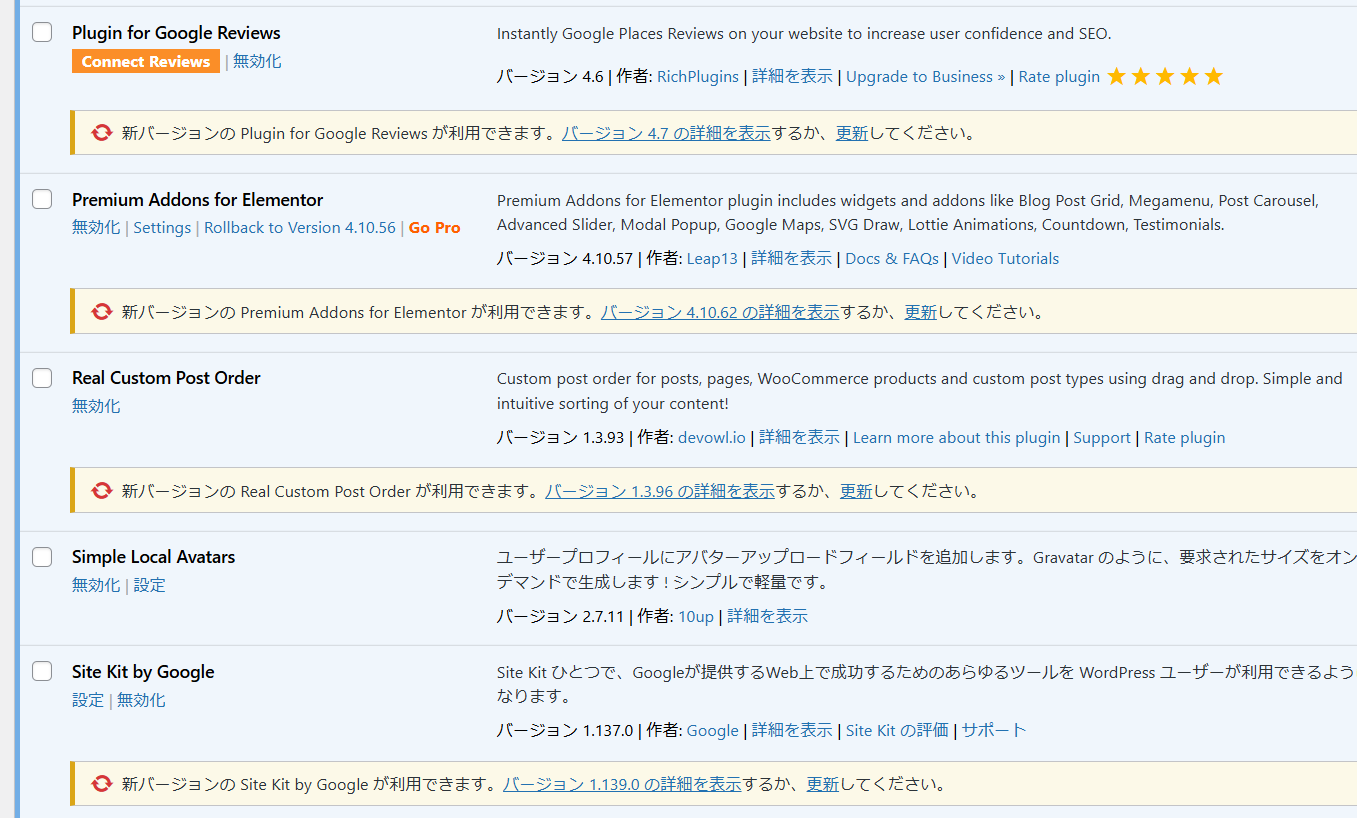1357x818 pixels.
Task: Select the Plugin for Google Reviews checkbox
Action: click(42, 33)
